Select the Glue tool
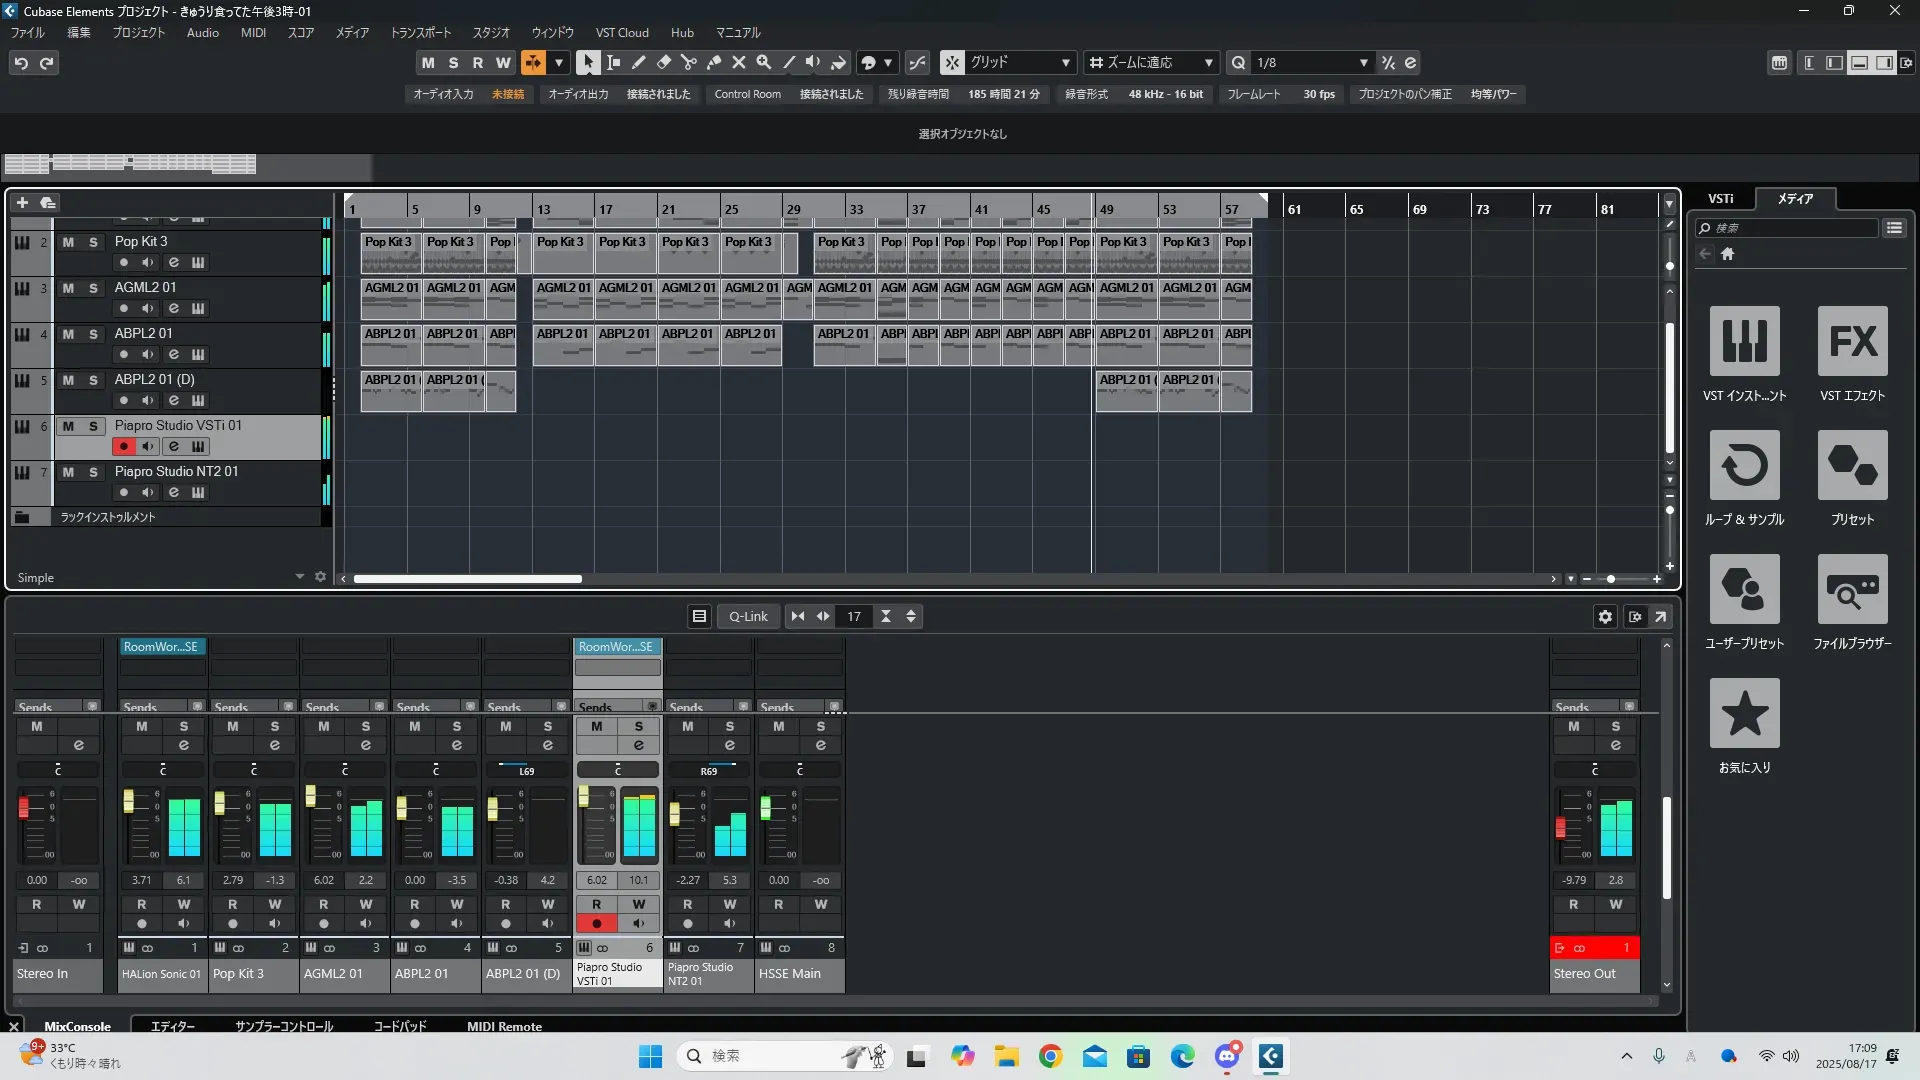Image resolution: width=1920 pixels, height=1080 pixels. (x=714, y=62)
